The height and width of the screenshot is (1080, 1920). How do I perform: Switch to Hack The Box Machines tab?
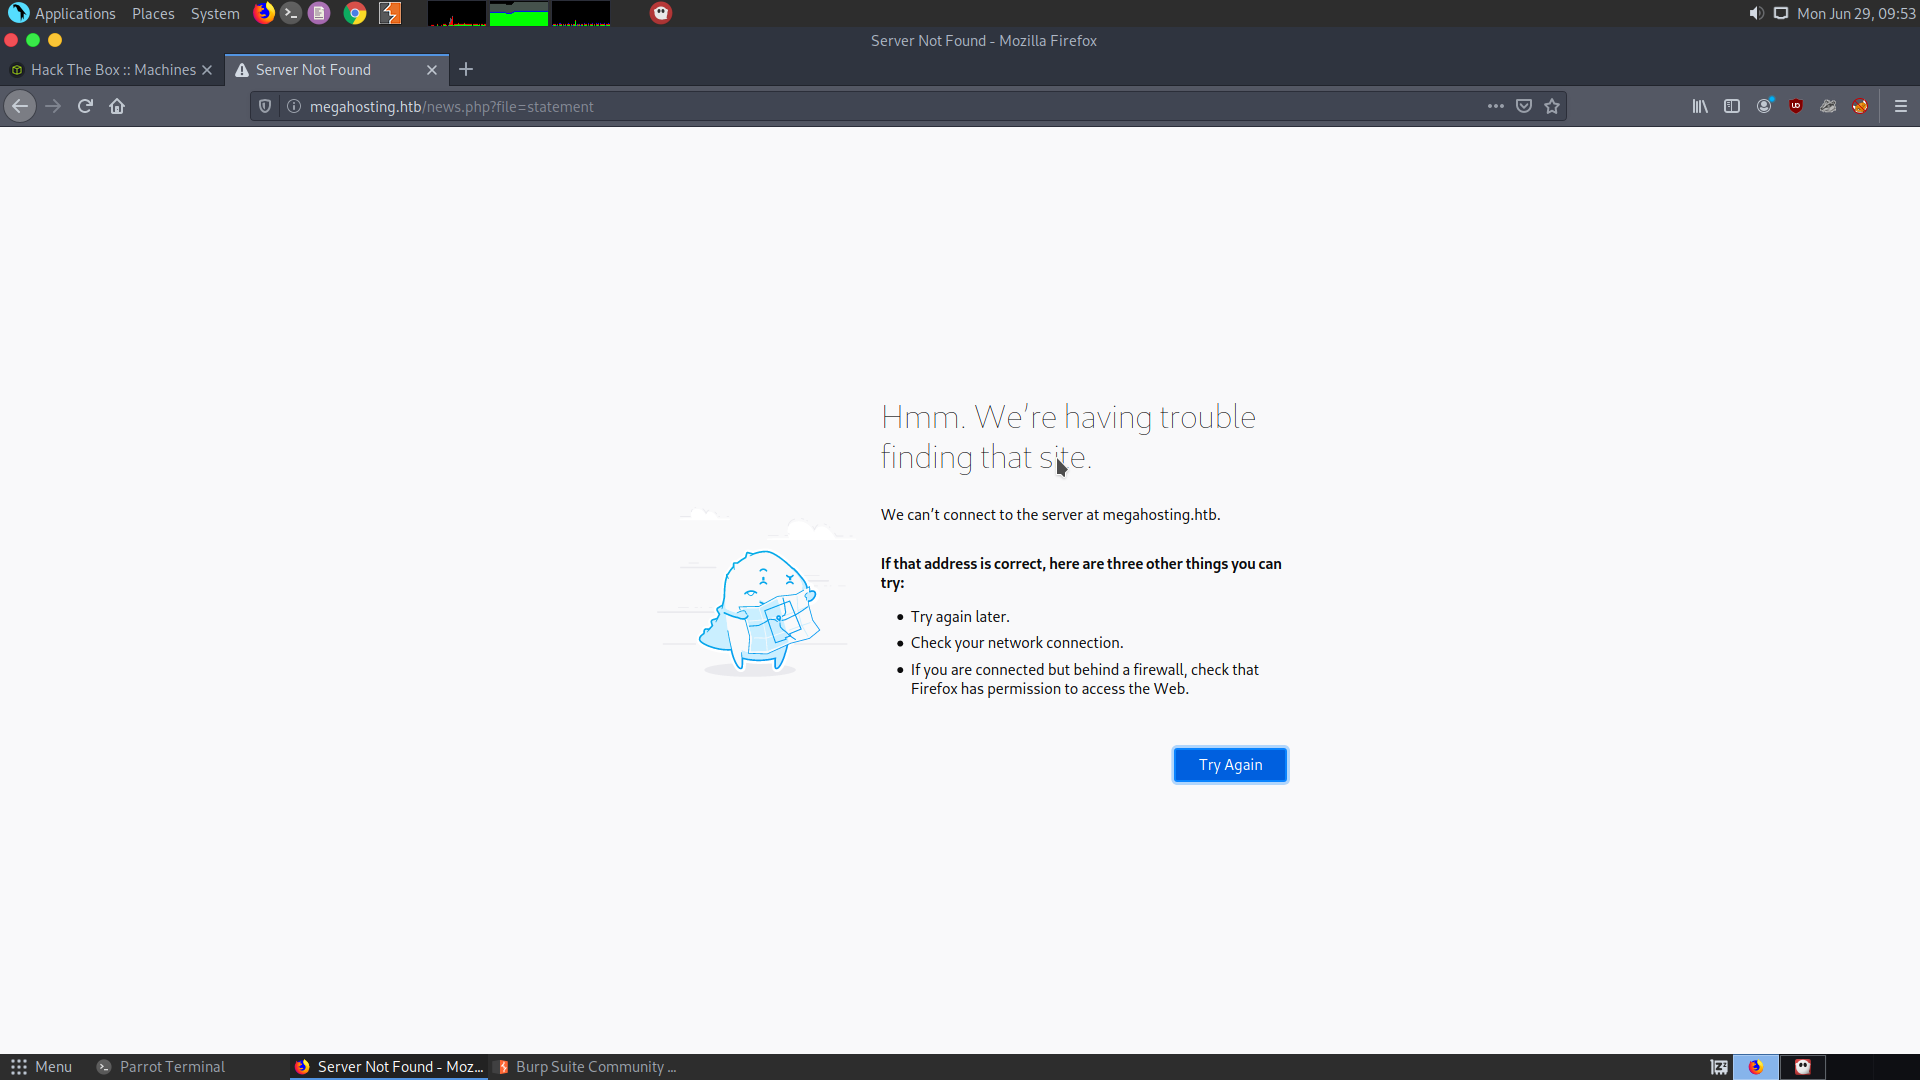[x=112, y=70]
